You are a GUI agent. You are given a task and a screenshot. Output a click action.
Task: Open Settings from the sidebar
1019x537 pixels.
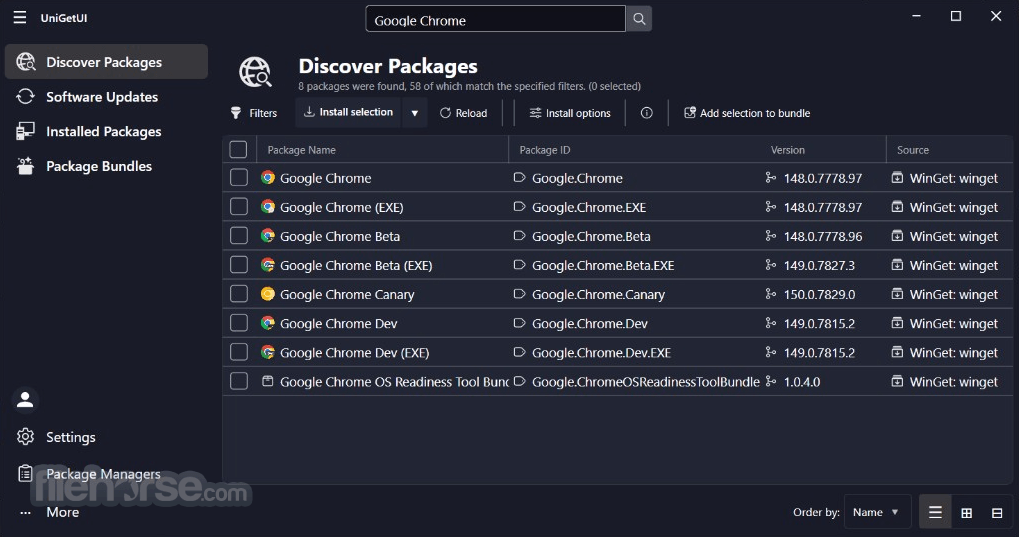(x=70, y=437)
